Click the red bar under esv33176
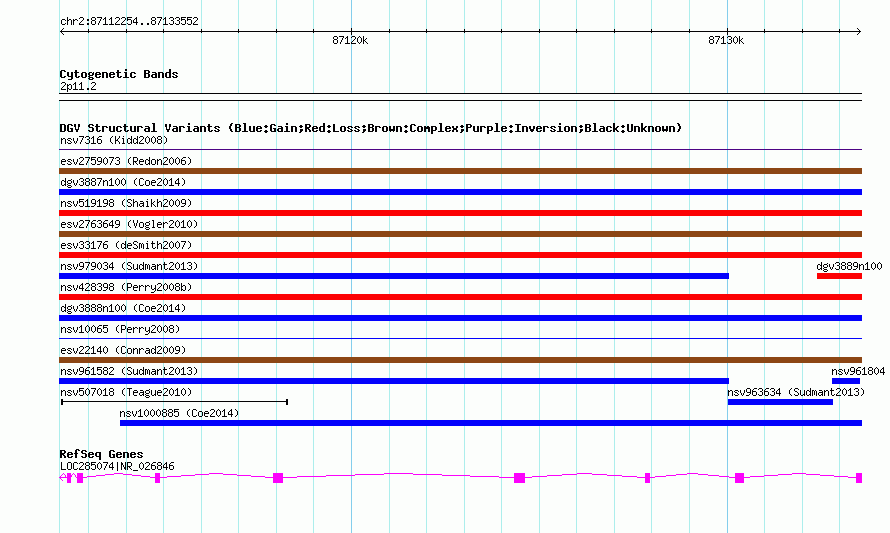Screen dimensions: 890x533 [x=460, y=255]
